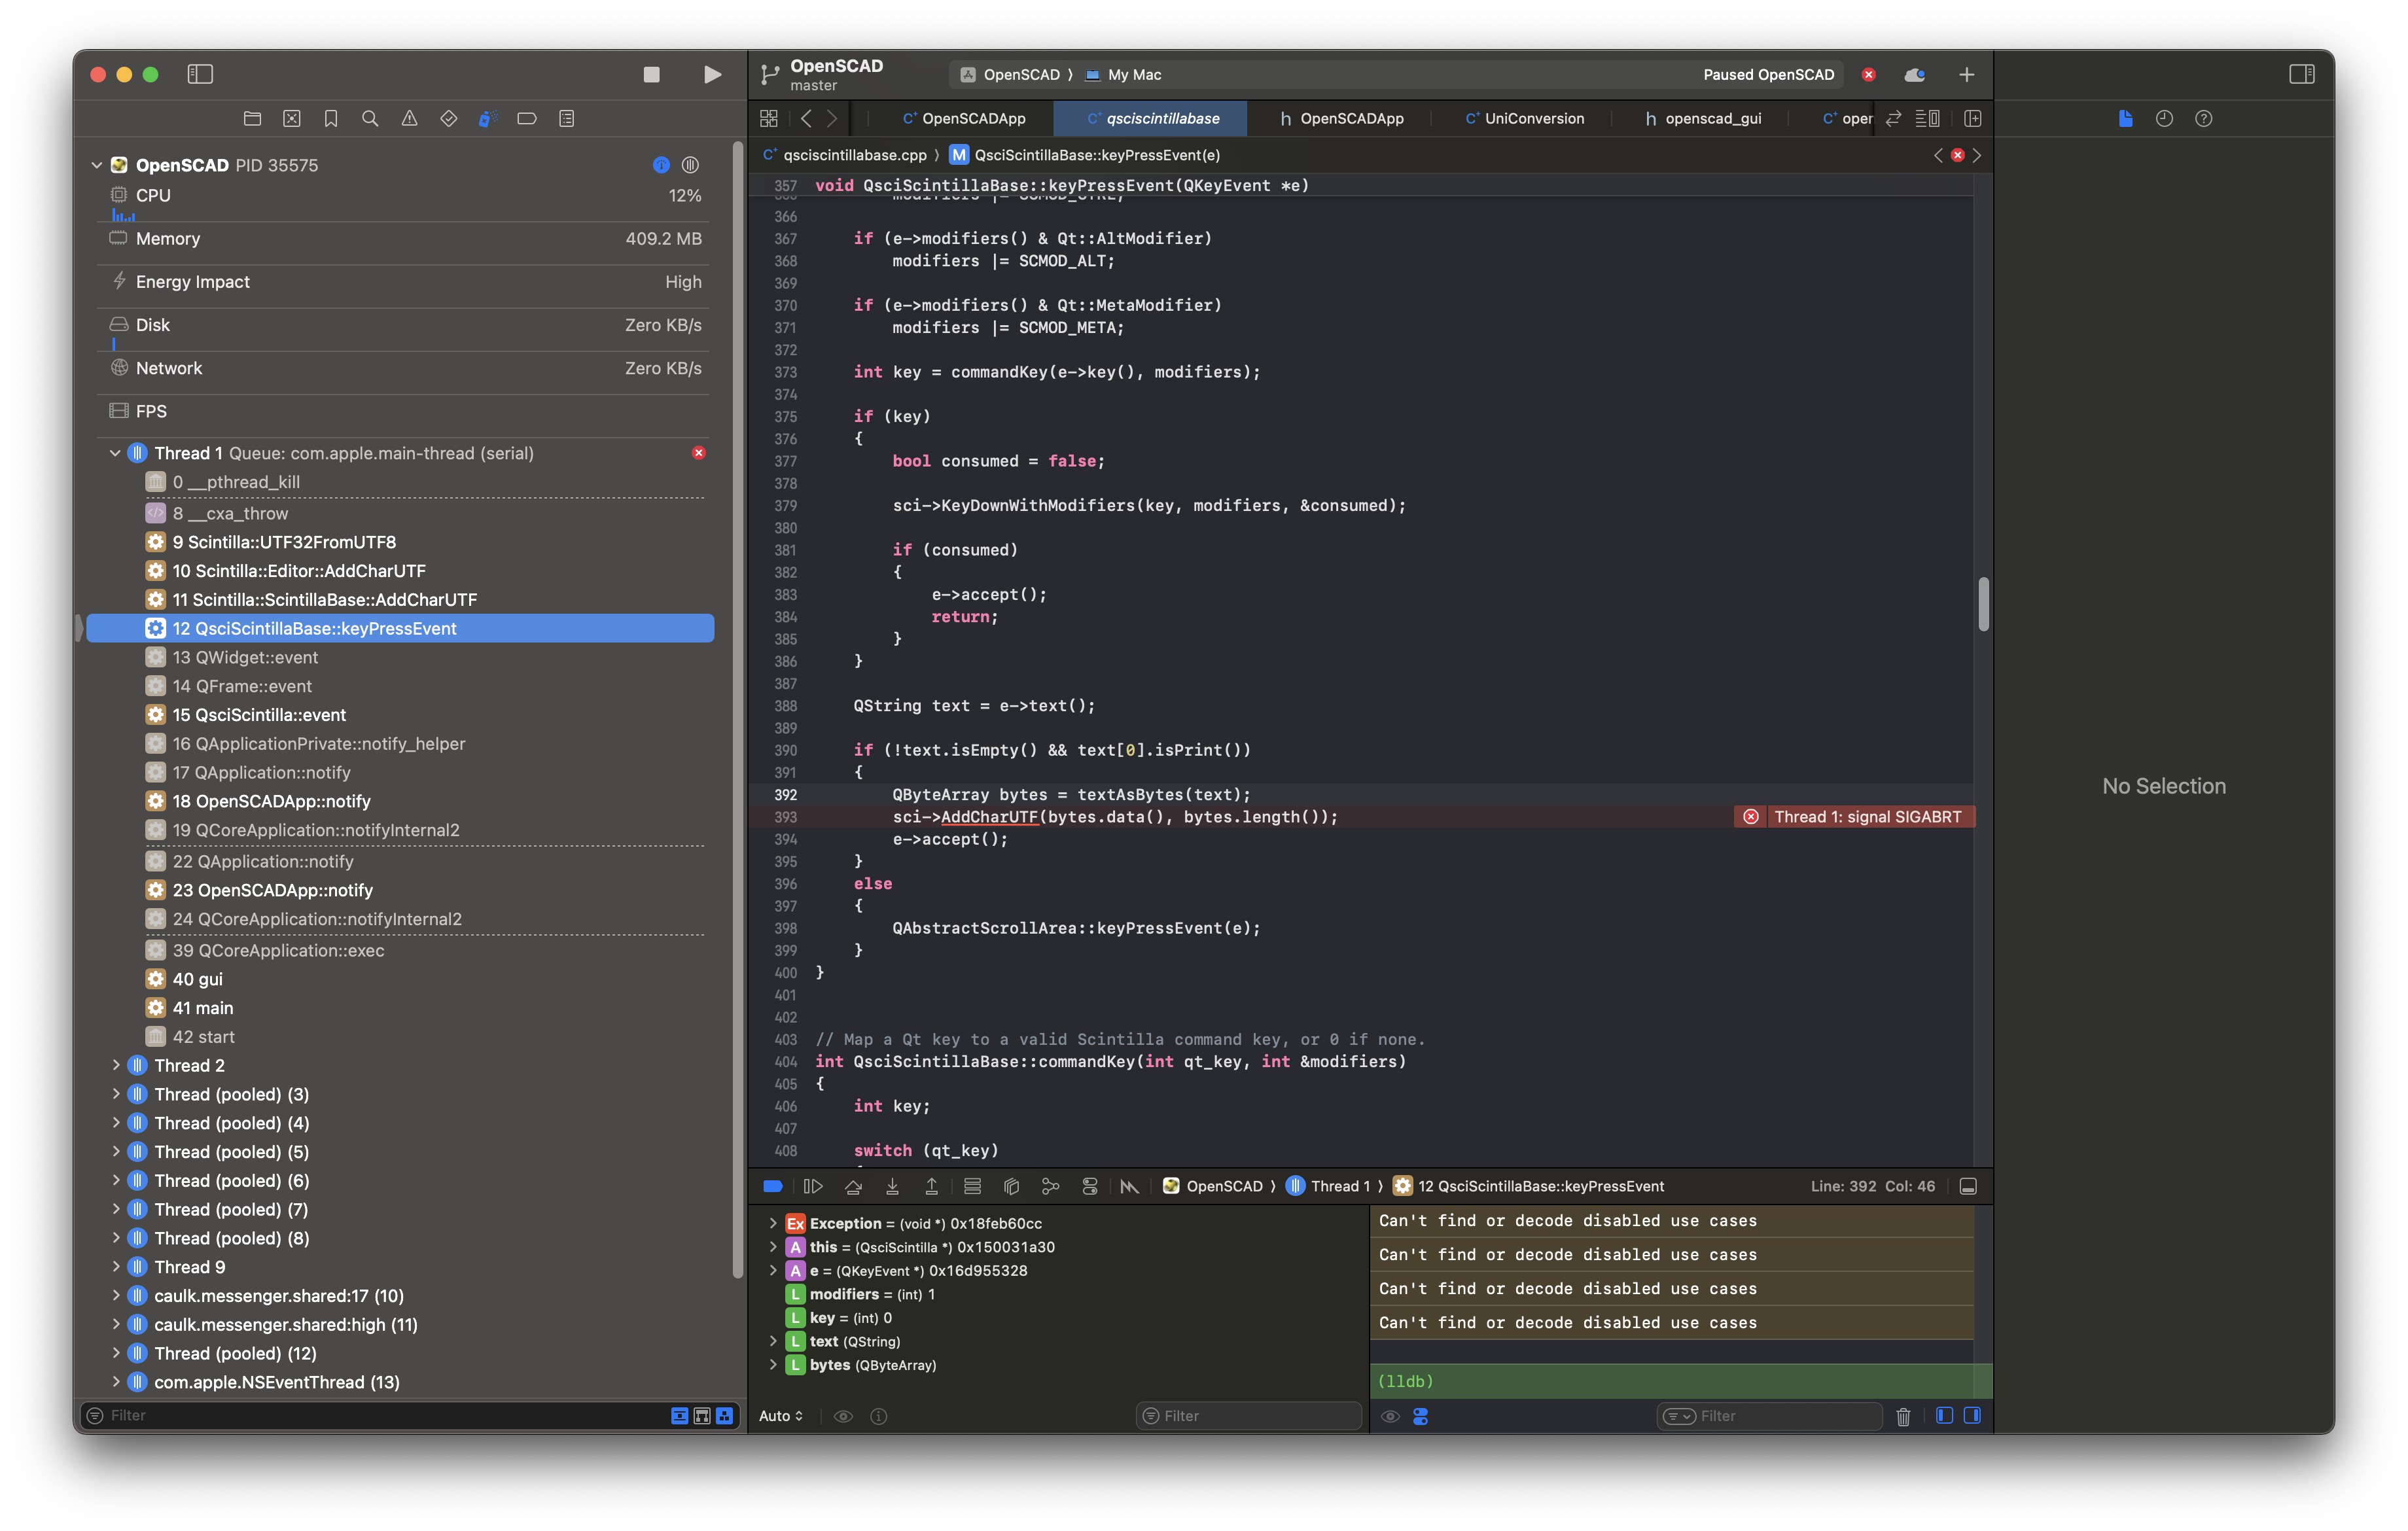2408x1531 pixels.
Task: Switch to the UniConversion tab
Action: 1524,118
